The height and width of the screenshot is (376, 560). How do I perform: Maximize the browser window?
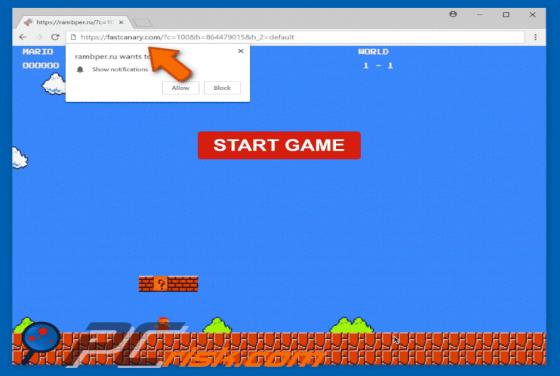pyautogui.click(x=506, y=15)
